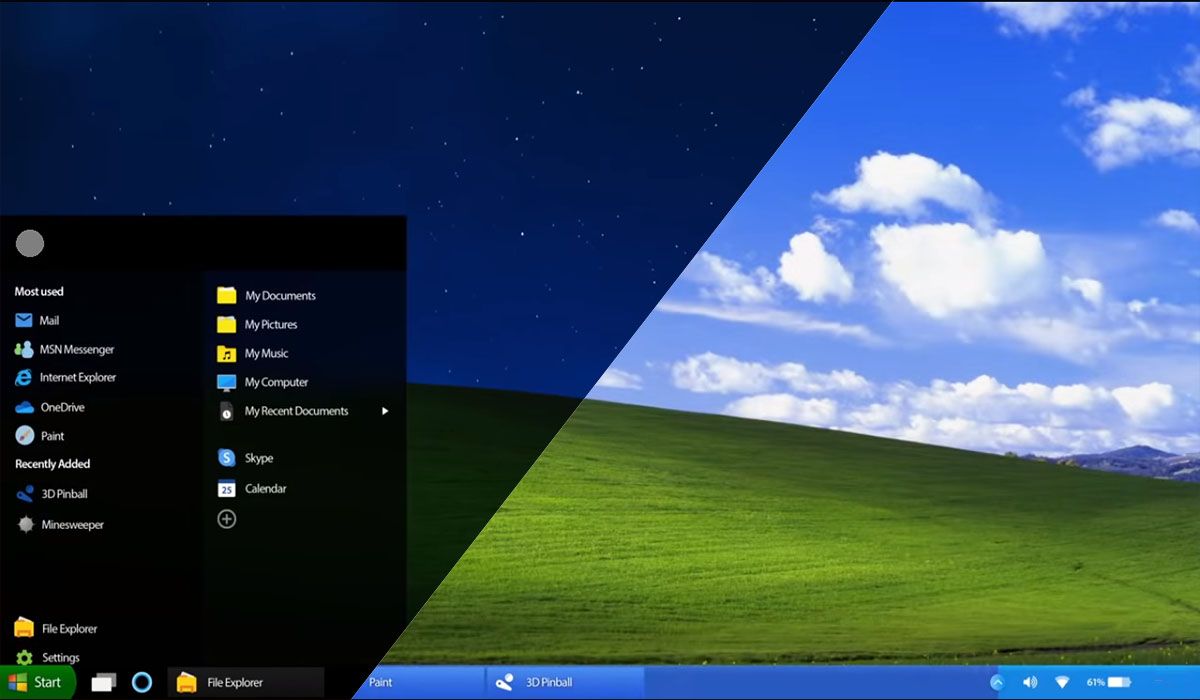The height and width of the screenshot is (700, 1200).
Task: Launch Skype from the Start menu
Action: [x=245, y=458]
